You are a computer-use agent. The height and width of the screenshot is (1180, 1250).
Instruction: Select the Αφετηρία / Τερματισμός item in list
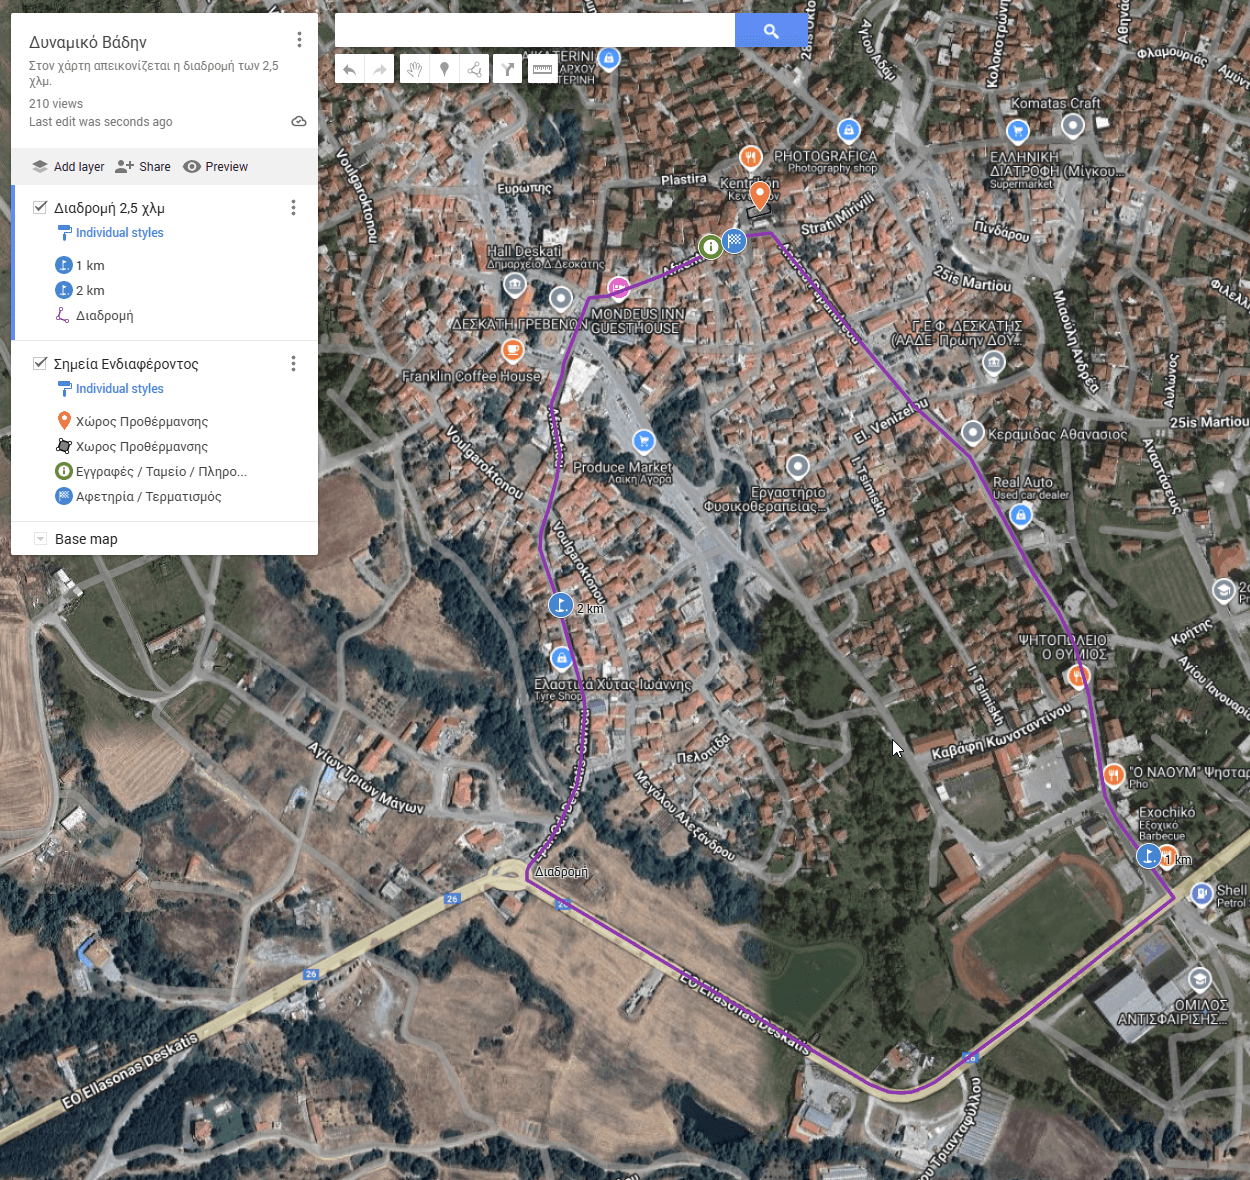(x=148, y=497)
